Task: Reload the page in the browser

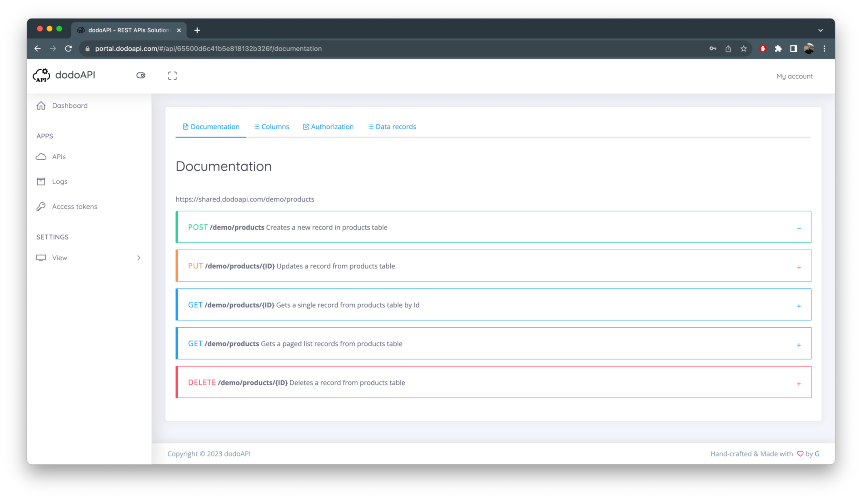Action: [68, 48]
